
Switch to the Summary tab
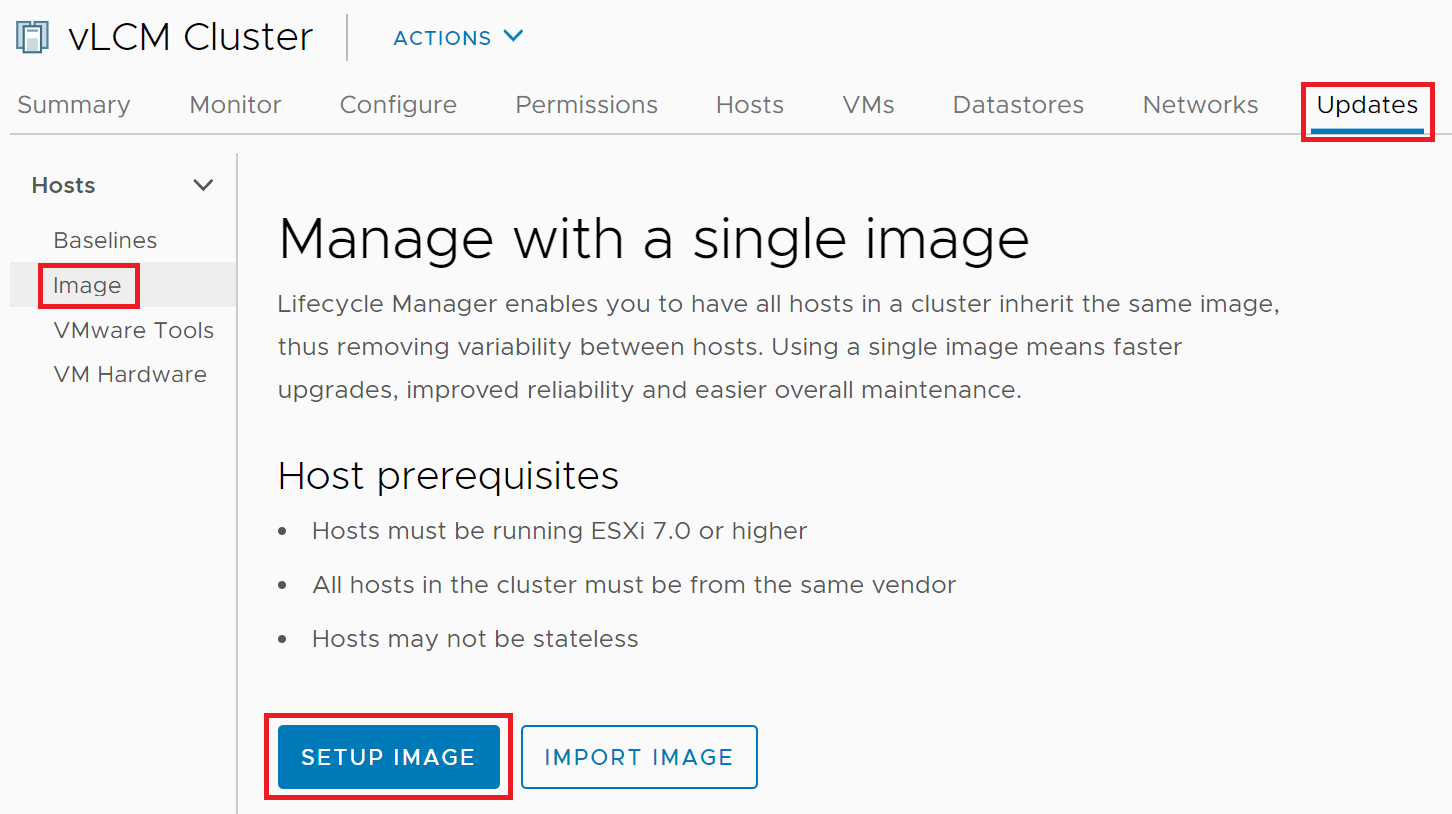(74, 105)
